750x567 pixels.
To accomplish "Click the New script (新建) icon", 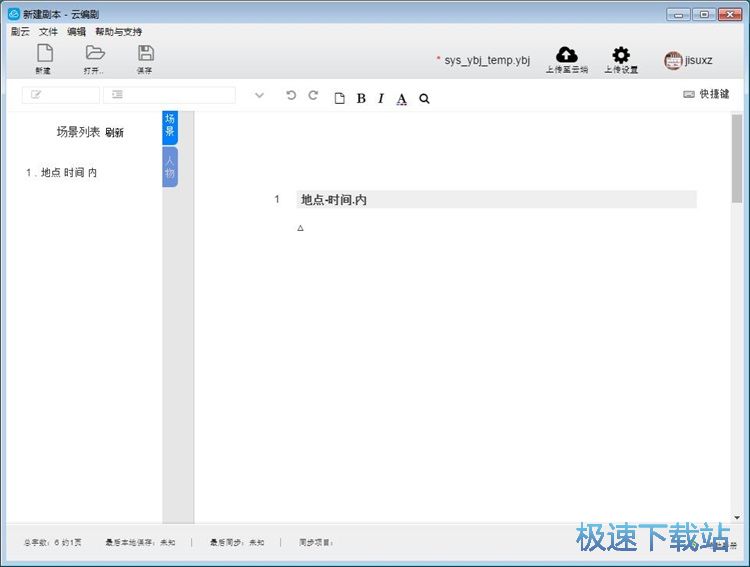I will pos(43,58).
